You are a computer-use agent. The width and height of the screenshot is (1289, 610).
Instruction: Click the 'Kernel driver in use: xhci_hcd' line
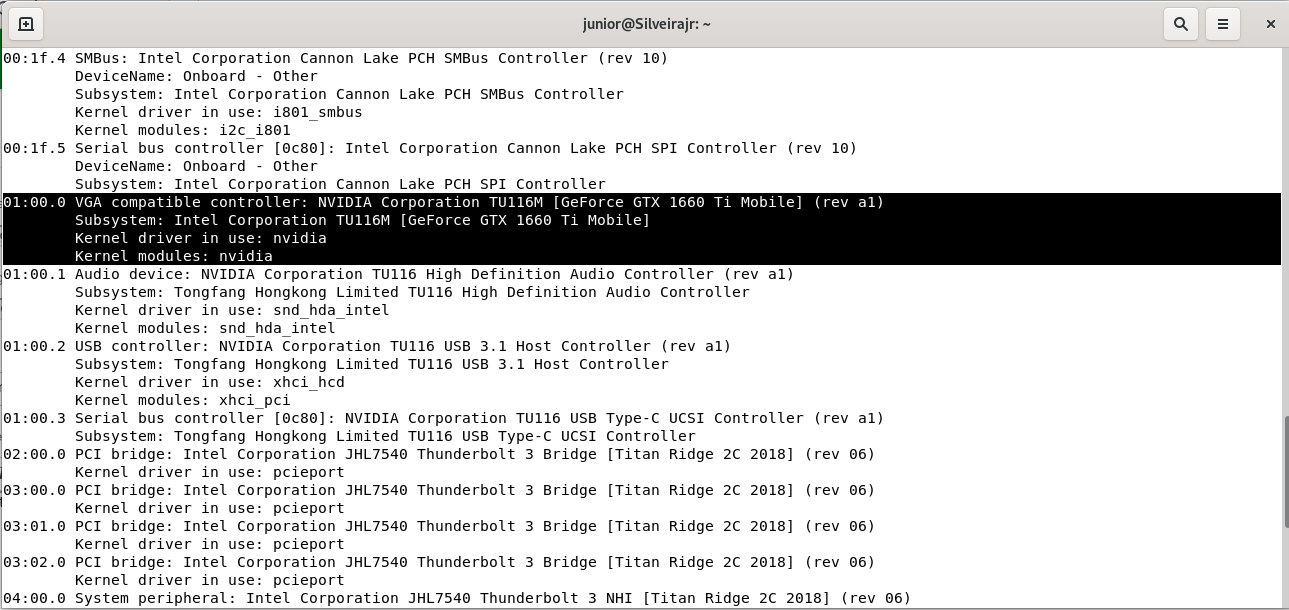point(210,382)
